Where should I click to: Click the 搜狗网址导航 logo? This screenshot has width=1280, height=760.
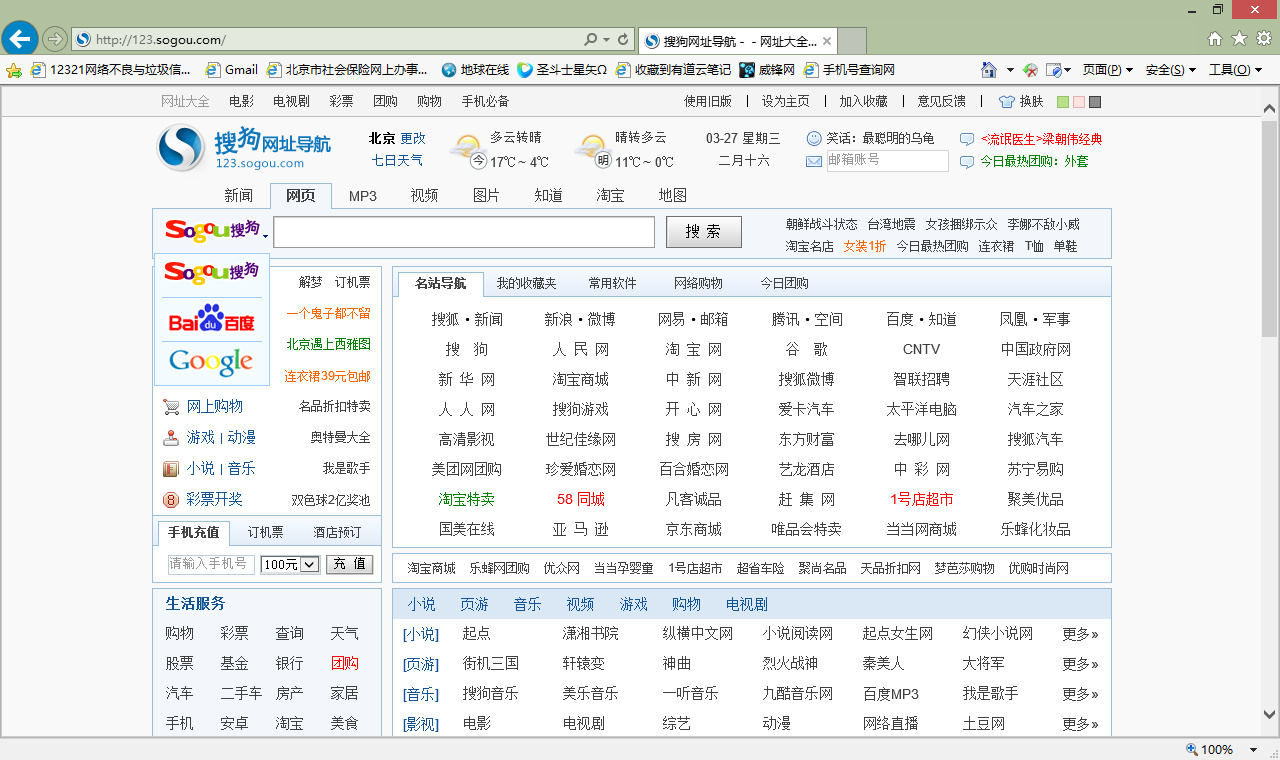[x=244, y=148]
